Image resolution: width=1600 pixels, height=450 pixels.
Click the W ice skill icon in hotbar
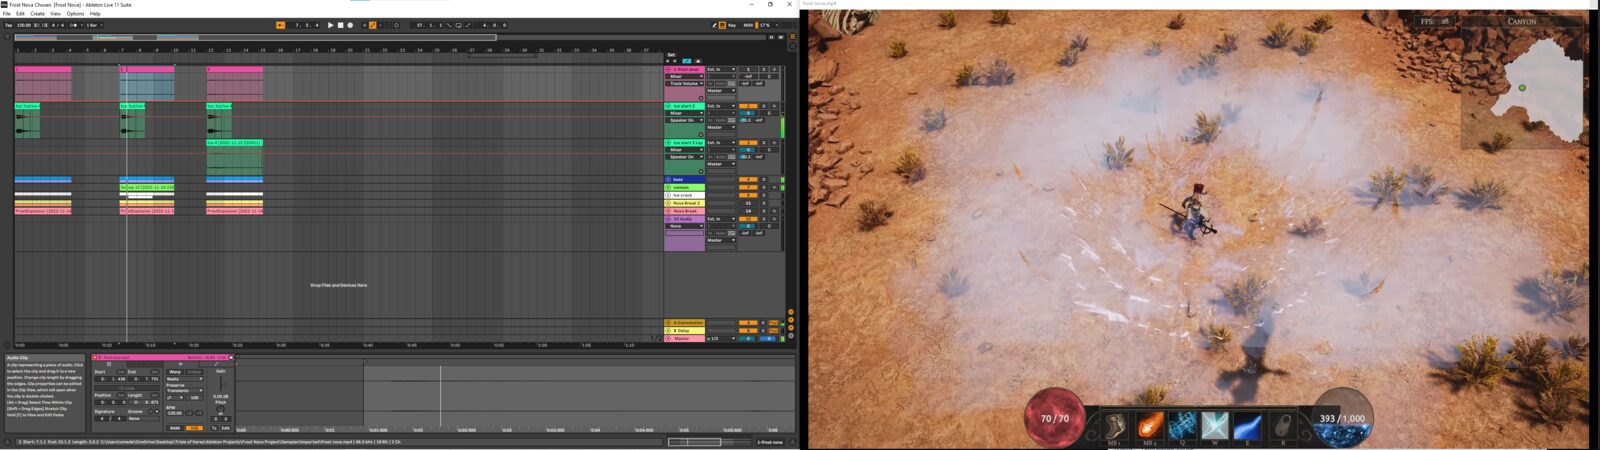[1215, 425]
